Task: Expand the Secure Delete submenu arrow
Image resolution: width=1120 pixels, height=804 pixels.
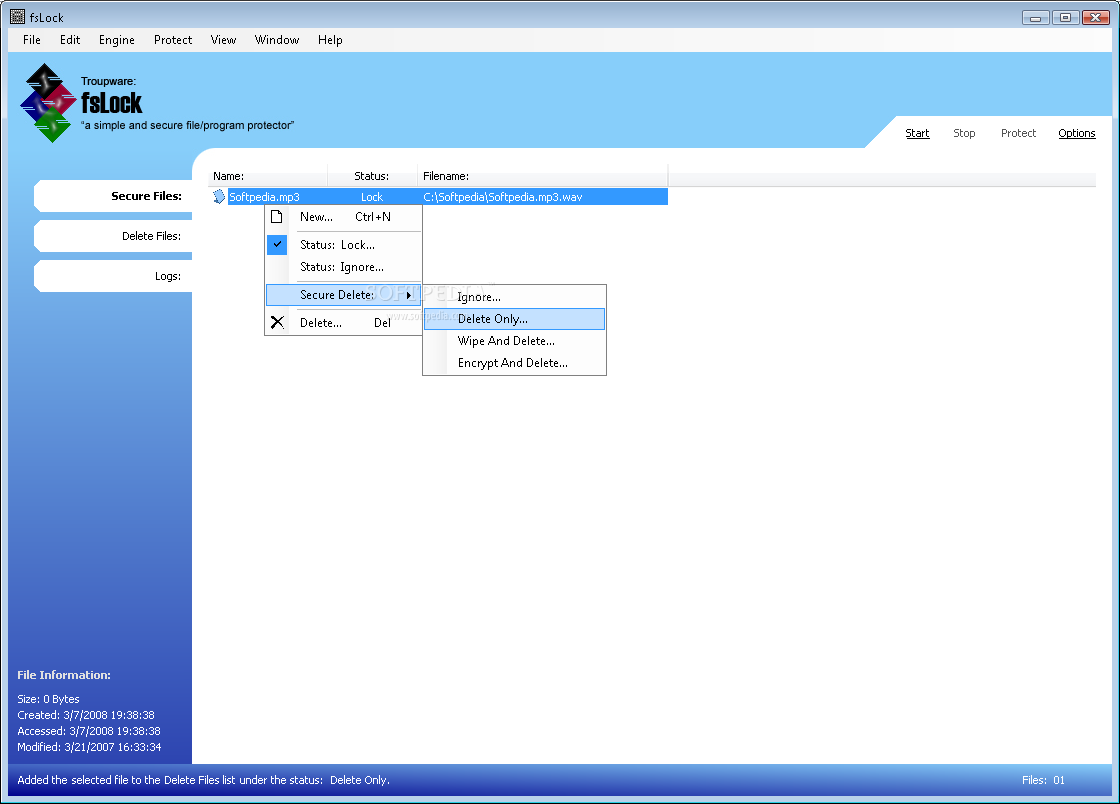Action: click(409, 295)
